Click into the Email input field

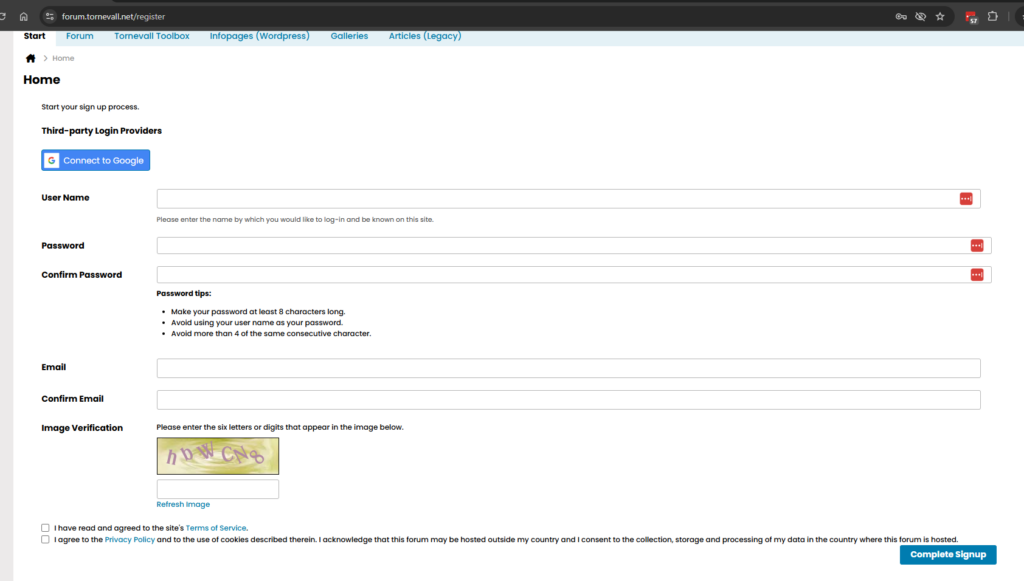(x=568, y=368)
